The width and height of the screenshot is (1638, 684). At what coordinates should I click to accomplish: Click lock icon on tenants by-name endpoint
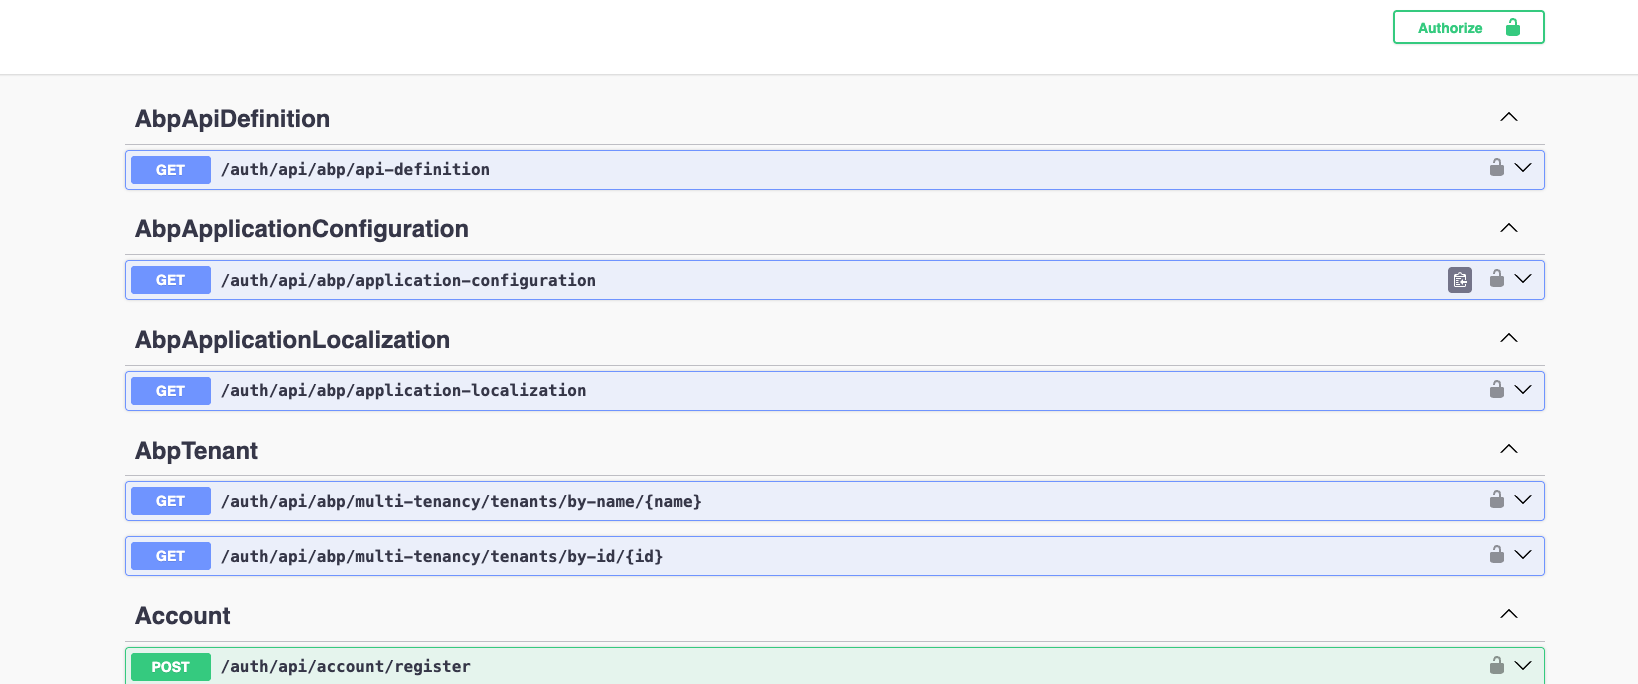1496,499
